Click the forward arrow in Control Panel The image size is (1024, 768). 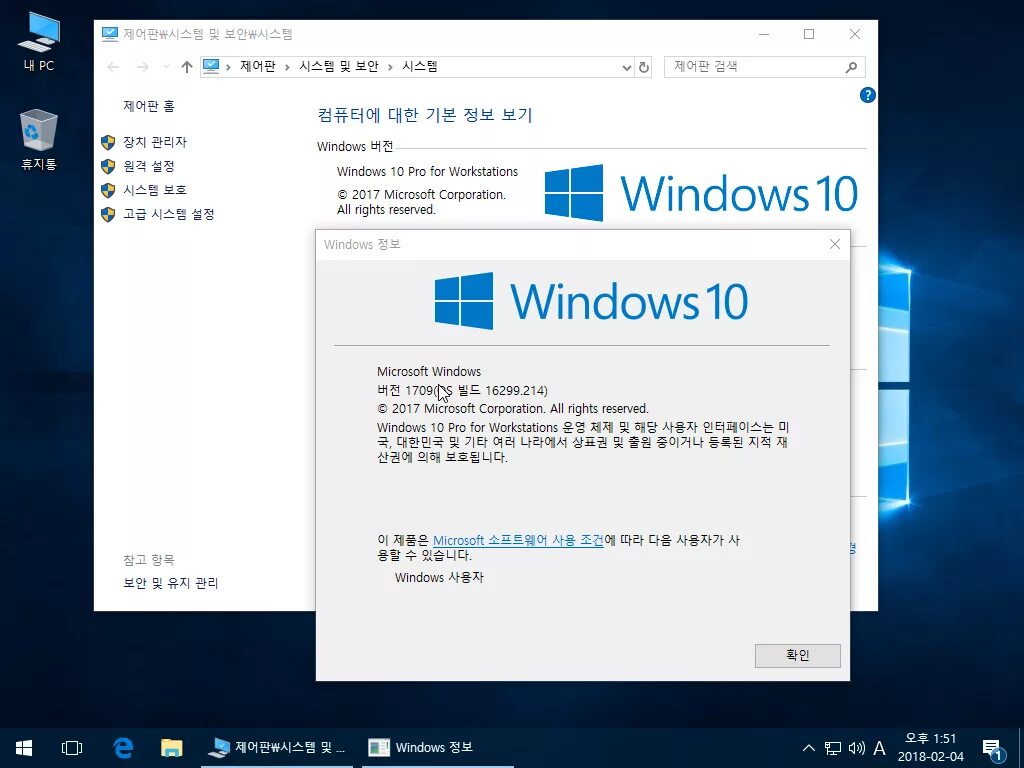[142, 67]
